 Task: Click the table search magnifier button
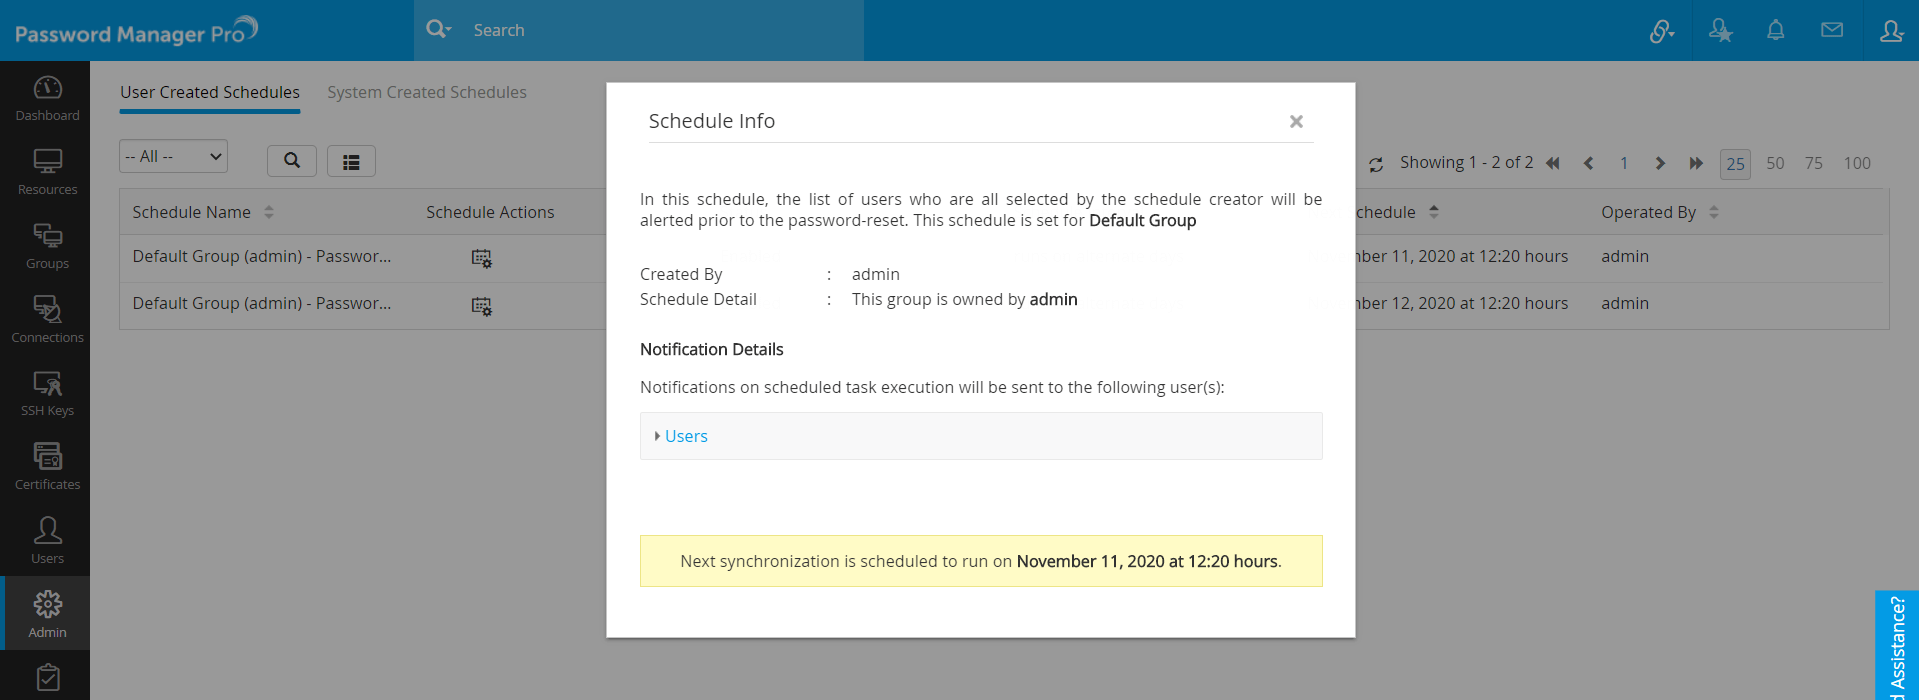tap(292, 160)
